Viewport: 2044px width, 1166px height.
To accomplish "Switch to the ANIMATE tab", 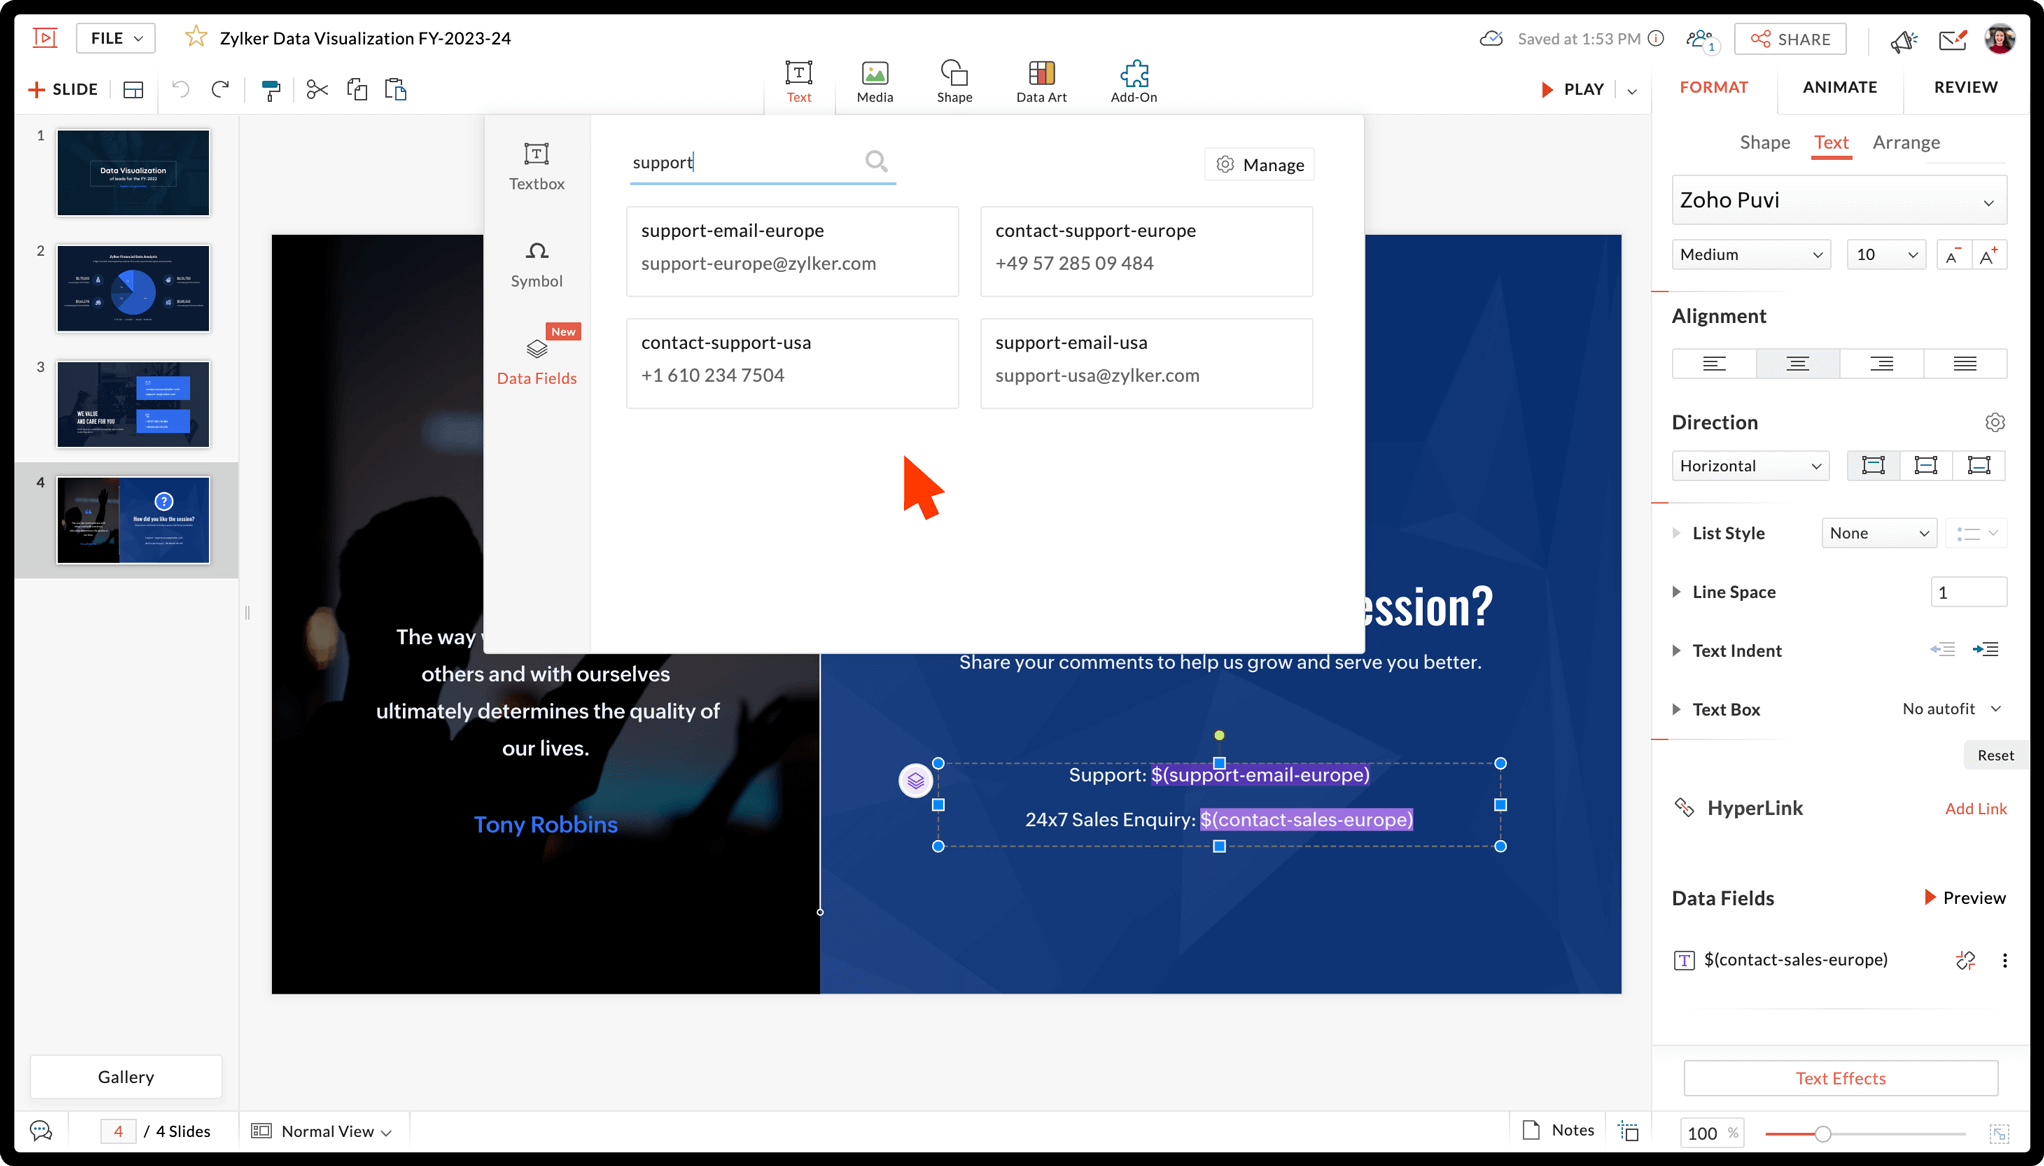I will click(x=1839, y=87).
